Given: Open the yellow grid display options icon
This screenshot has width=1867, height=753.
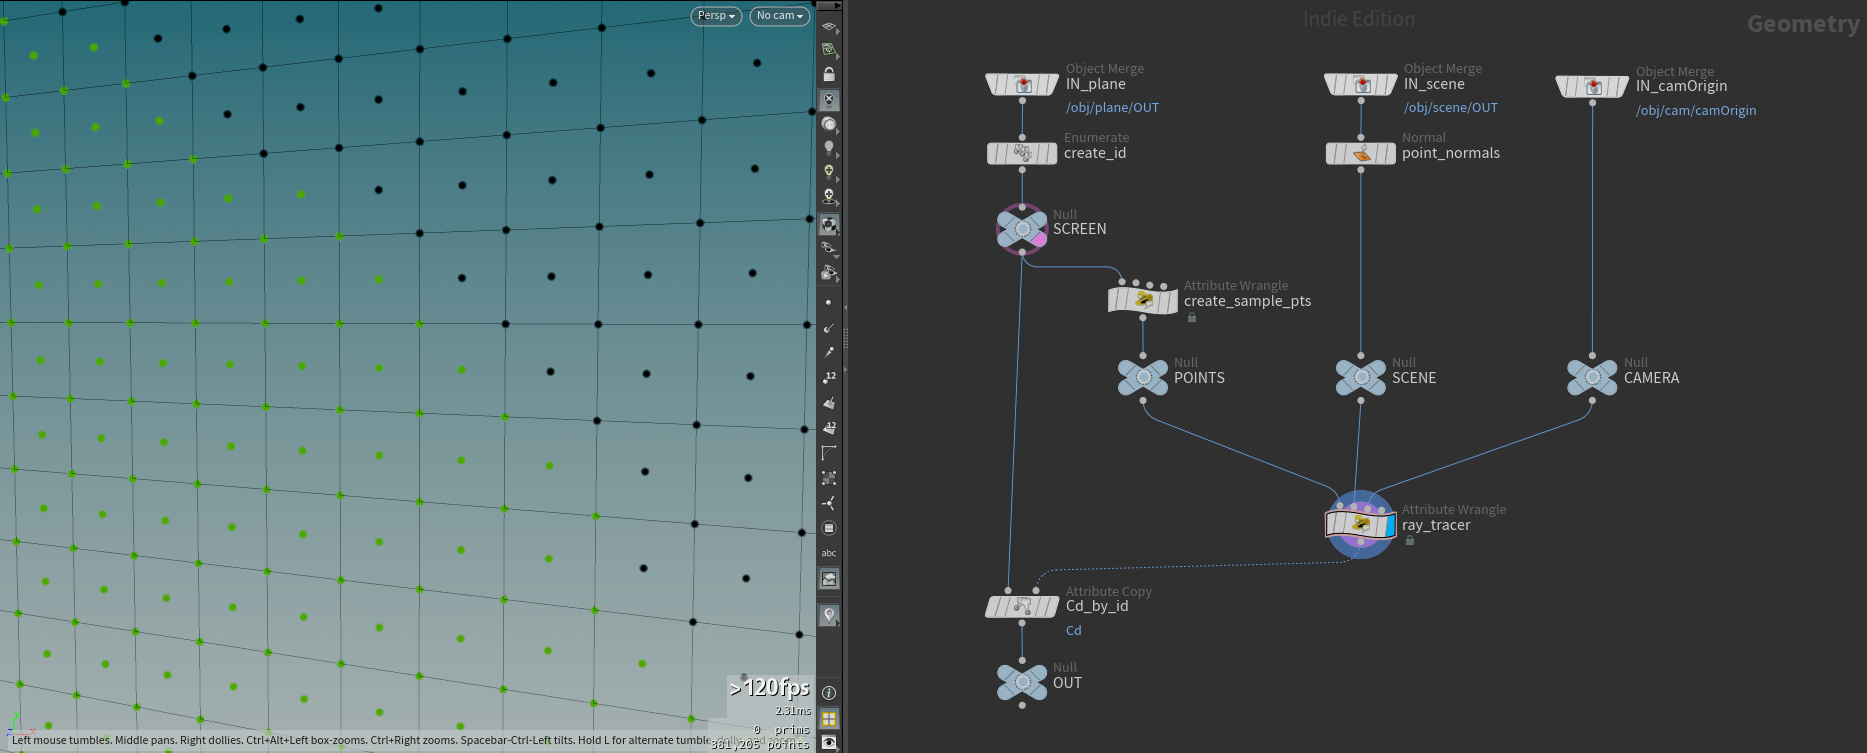Looking at the screenshot, I should point(829,718).
